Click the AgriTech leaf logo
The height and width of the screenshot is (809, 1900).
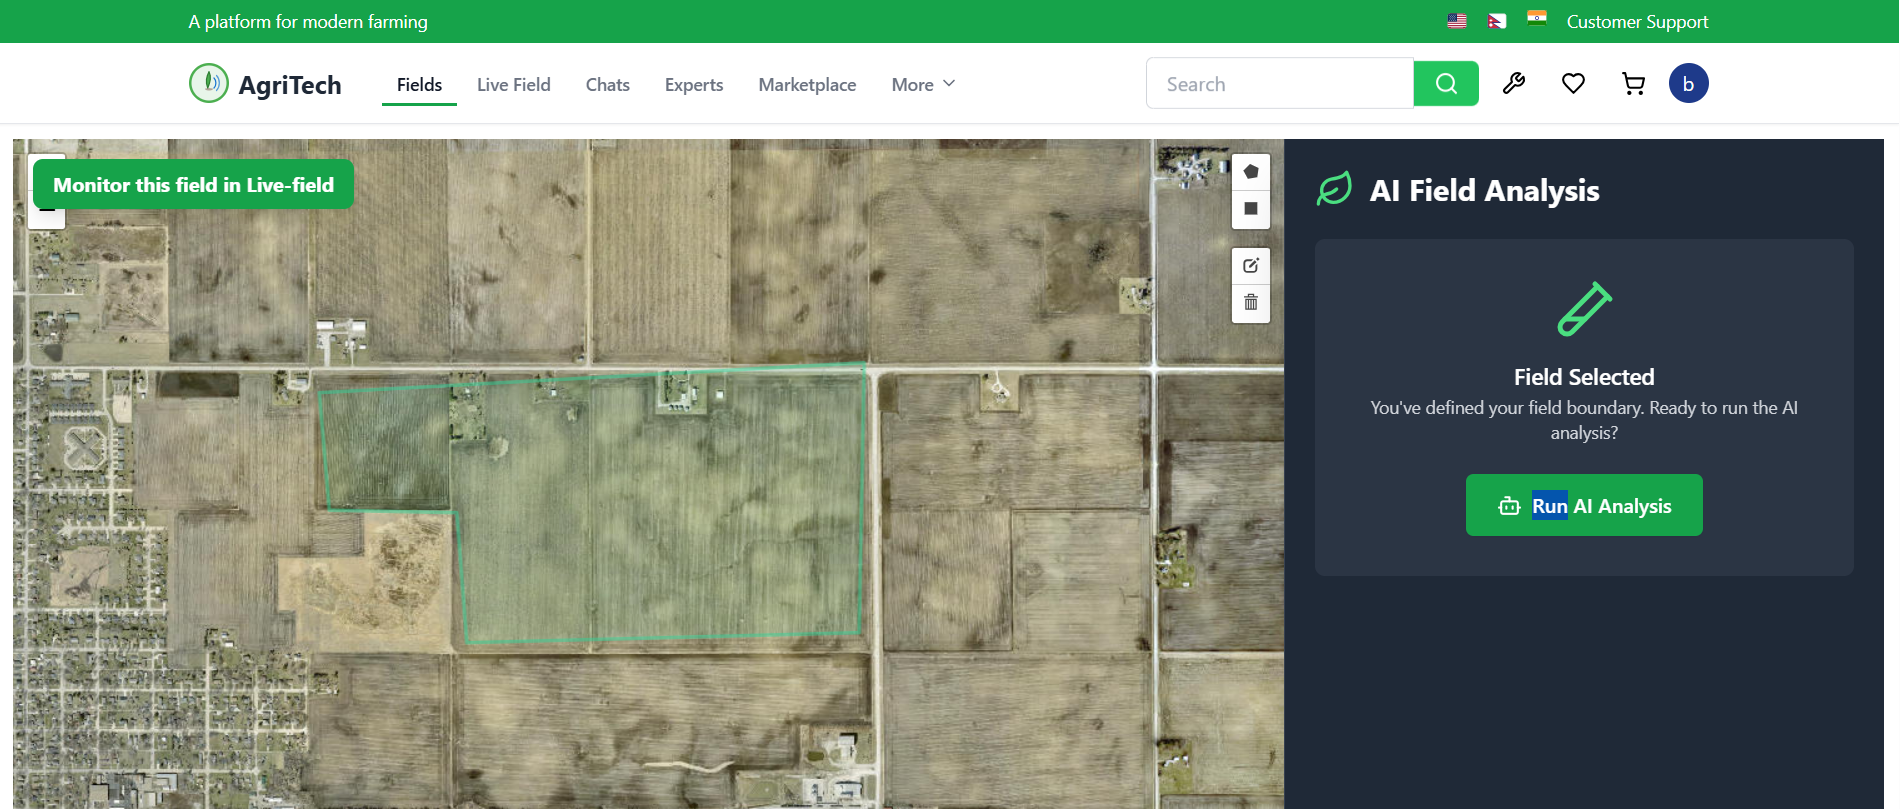pos(209,84)
